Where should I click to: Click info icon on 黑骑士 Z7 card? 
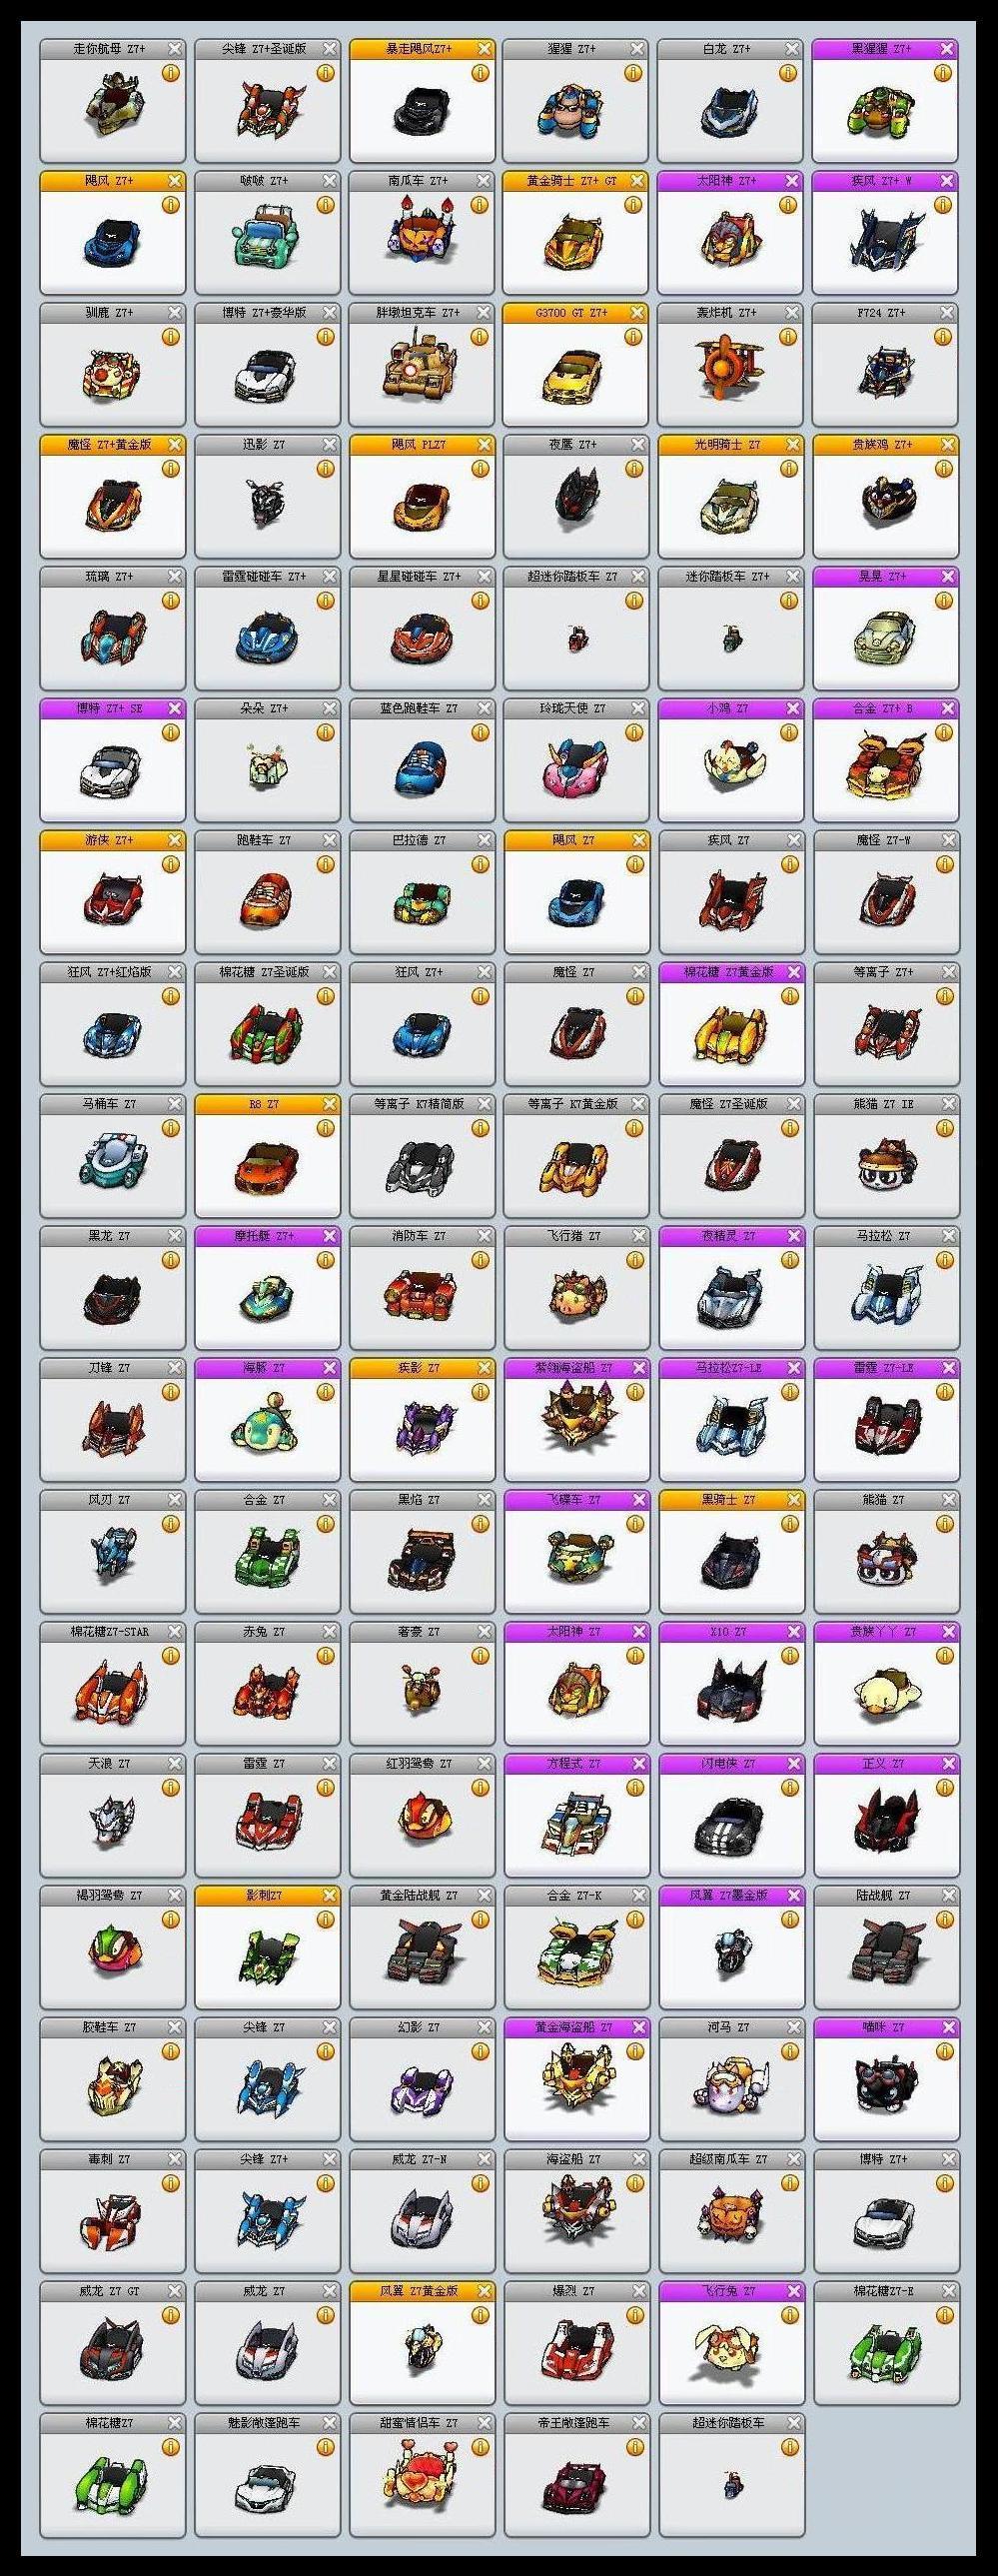[x=789, y=1525]
